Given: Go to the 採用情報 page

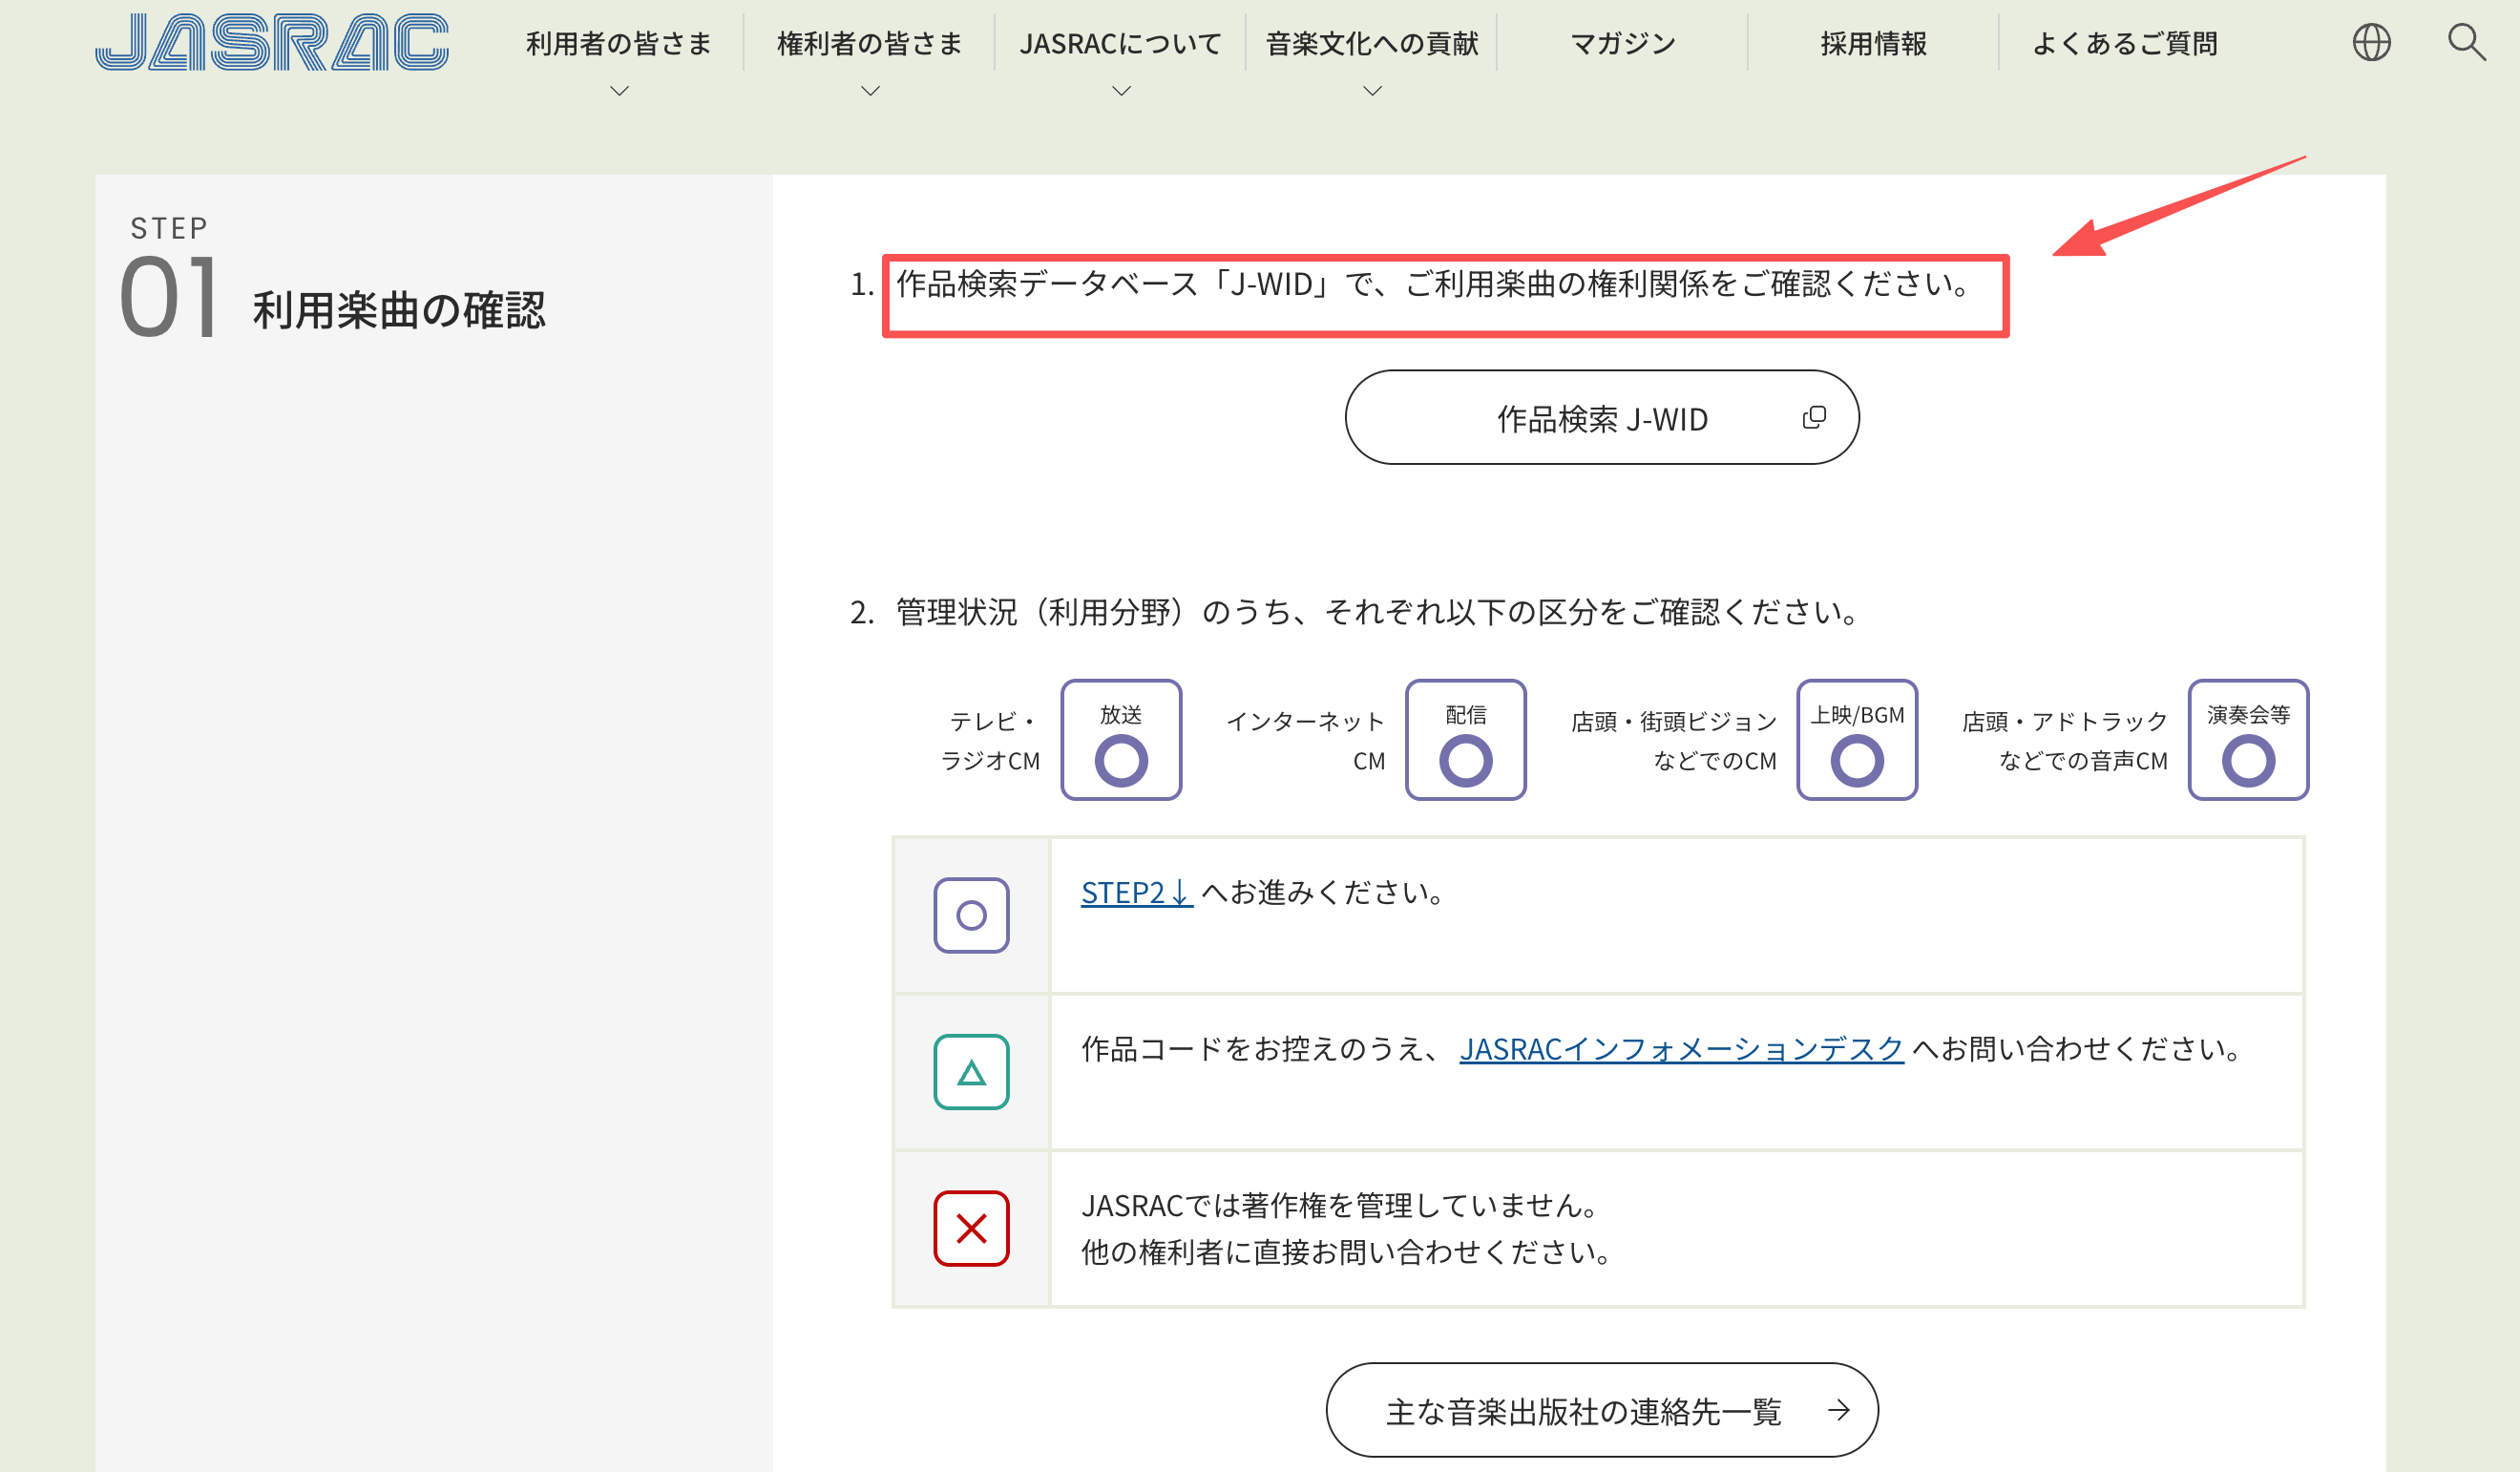Looking at the screenshot, I should pyautogui.click(x=1874, y=44).
